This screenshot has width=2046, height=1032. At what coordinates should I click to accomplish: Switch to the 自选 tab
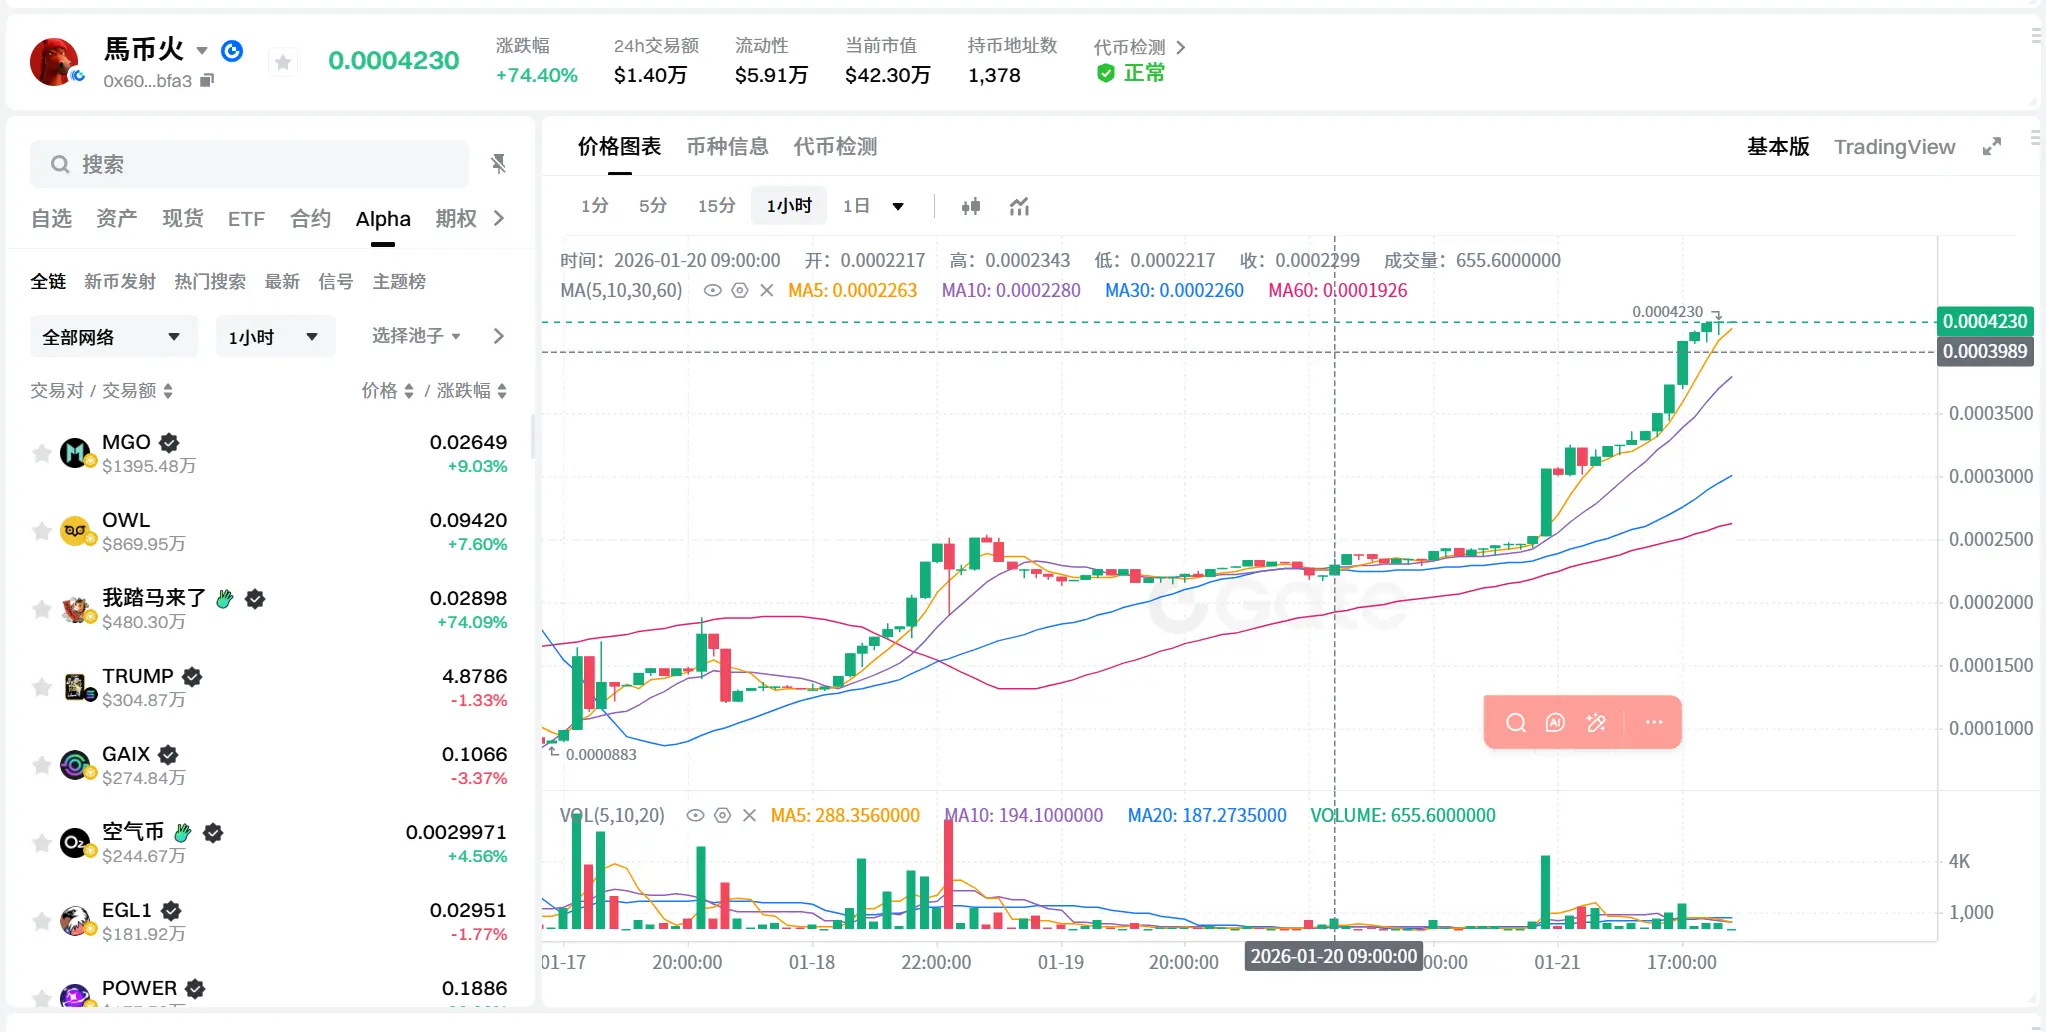click(52, 219)
